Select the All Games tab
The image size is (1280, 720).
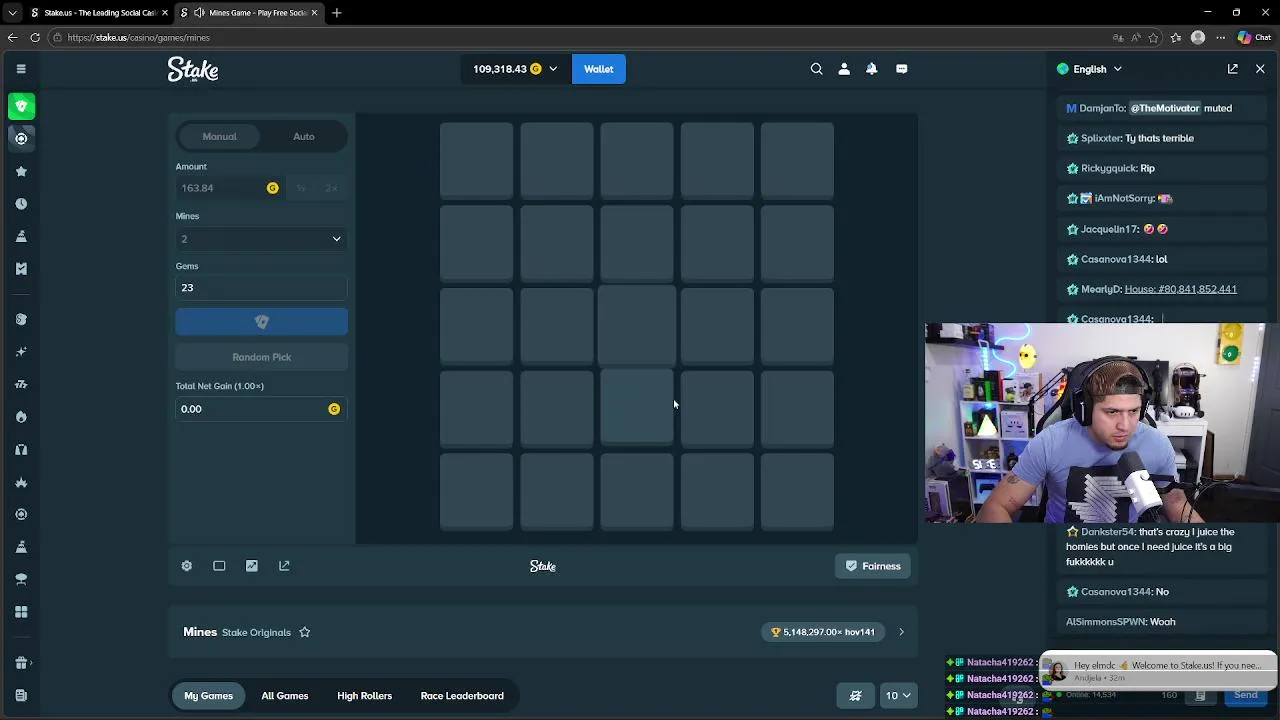[285, 696]
